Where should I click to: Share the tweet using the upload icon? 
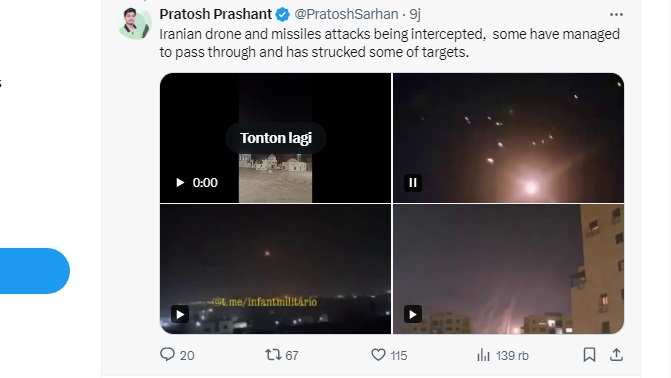616,355
